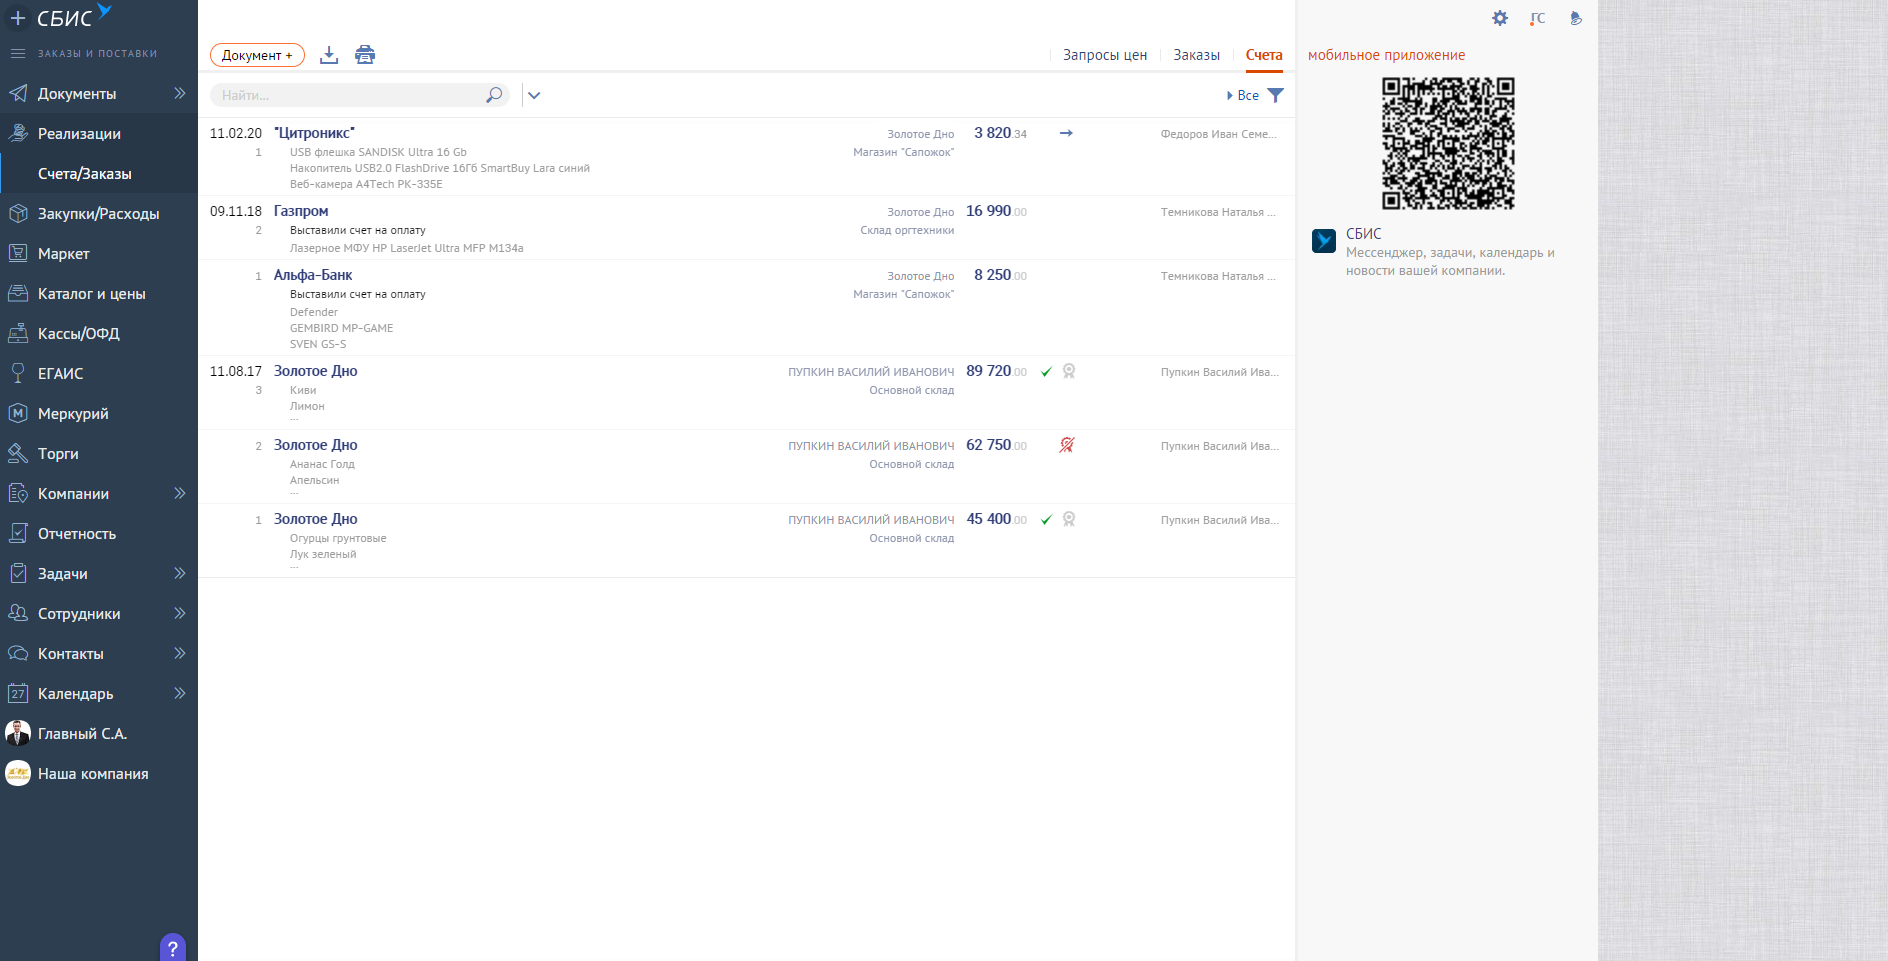Image resolution: width=1888 pixels, height=961 pixels.
Task: Click the СБИС logo at the top
Action: point(74,16)
